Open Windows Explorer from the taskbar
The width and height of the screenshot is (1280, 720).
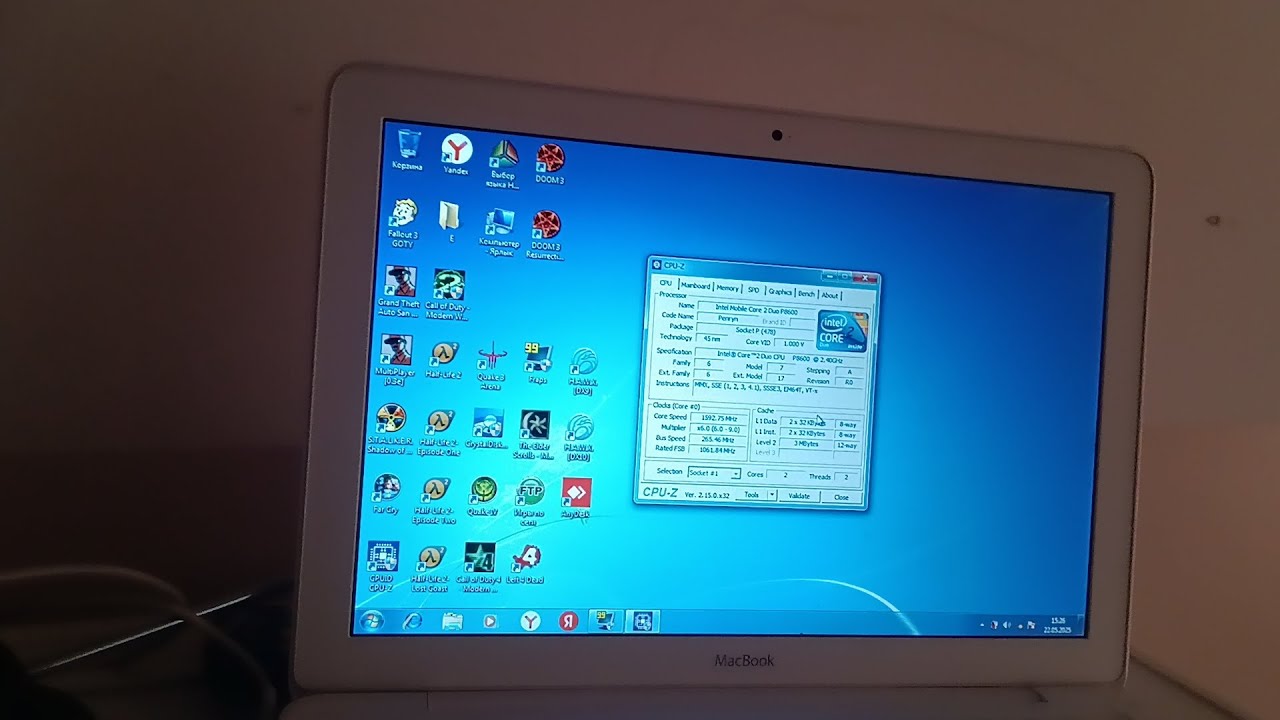pos(451,621)
